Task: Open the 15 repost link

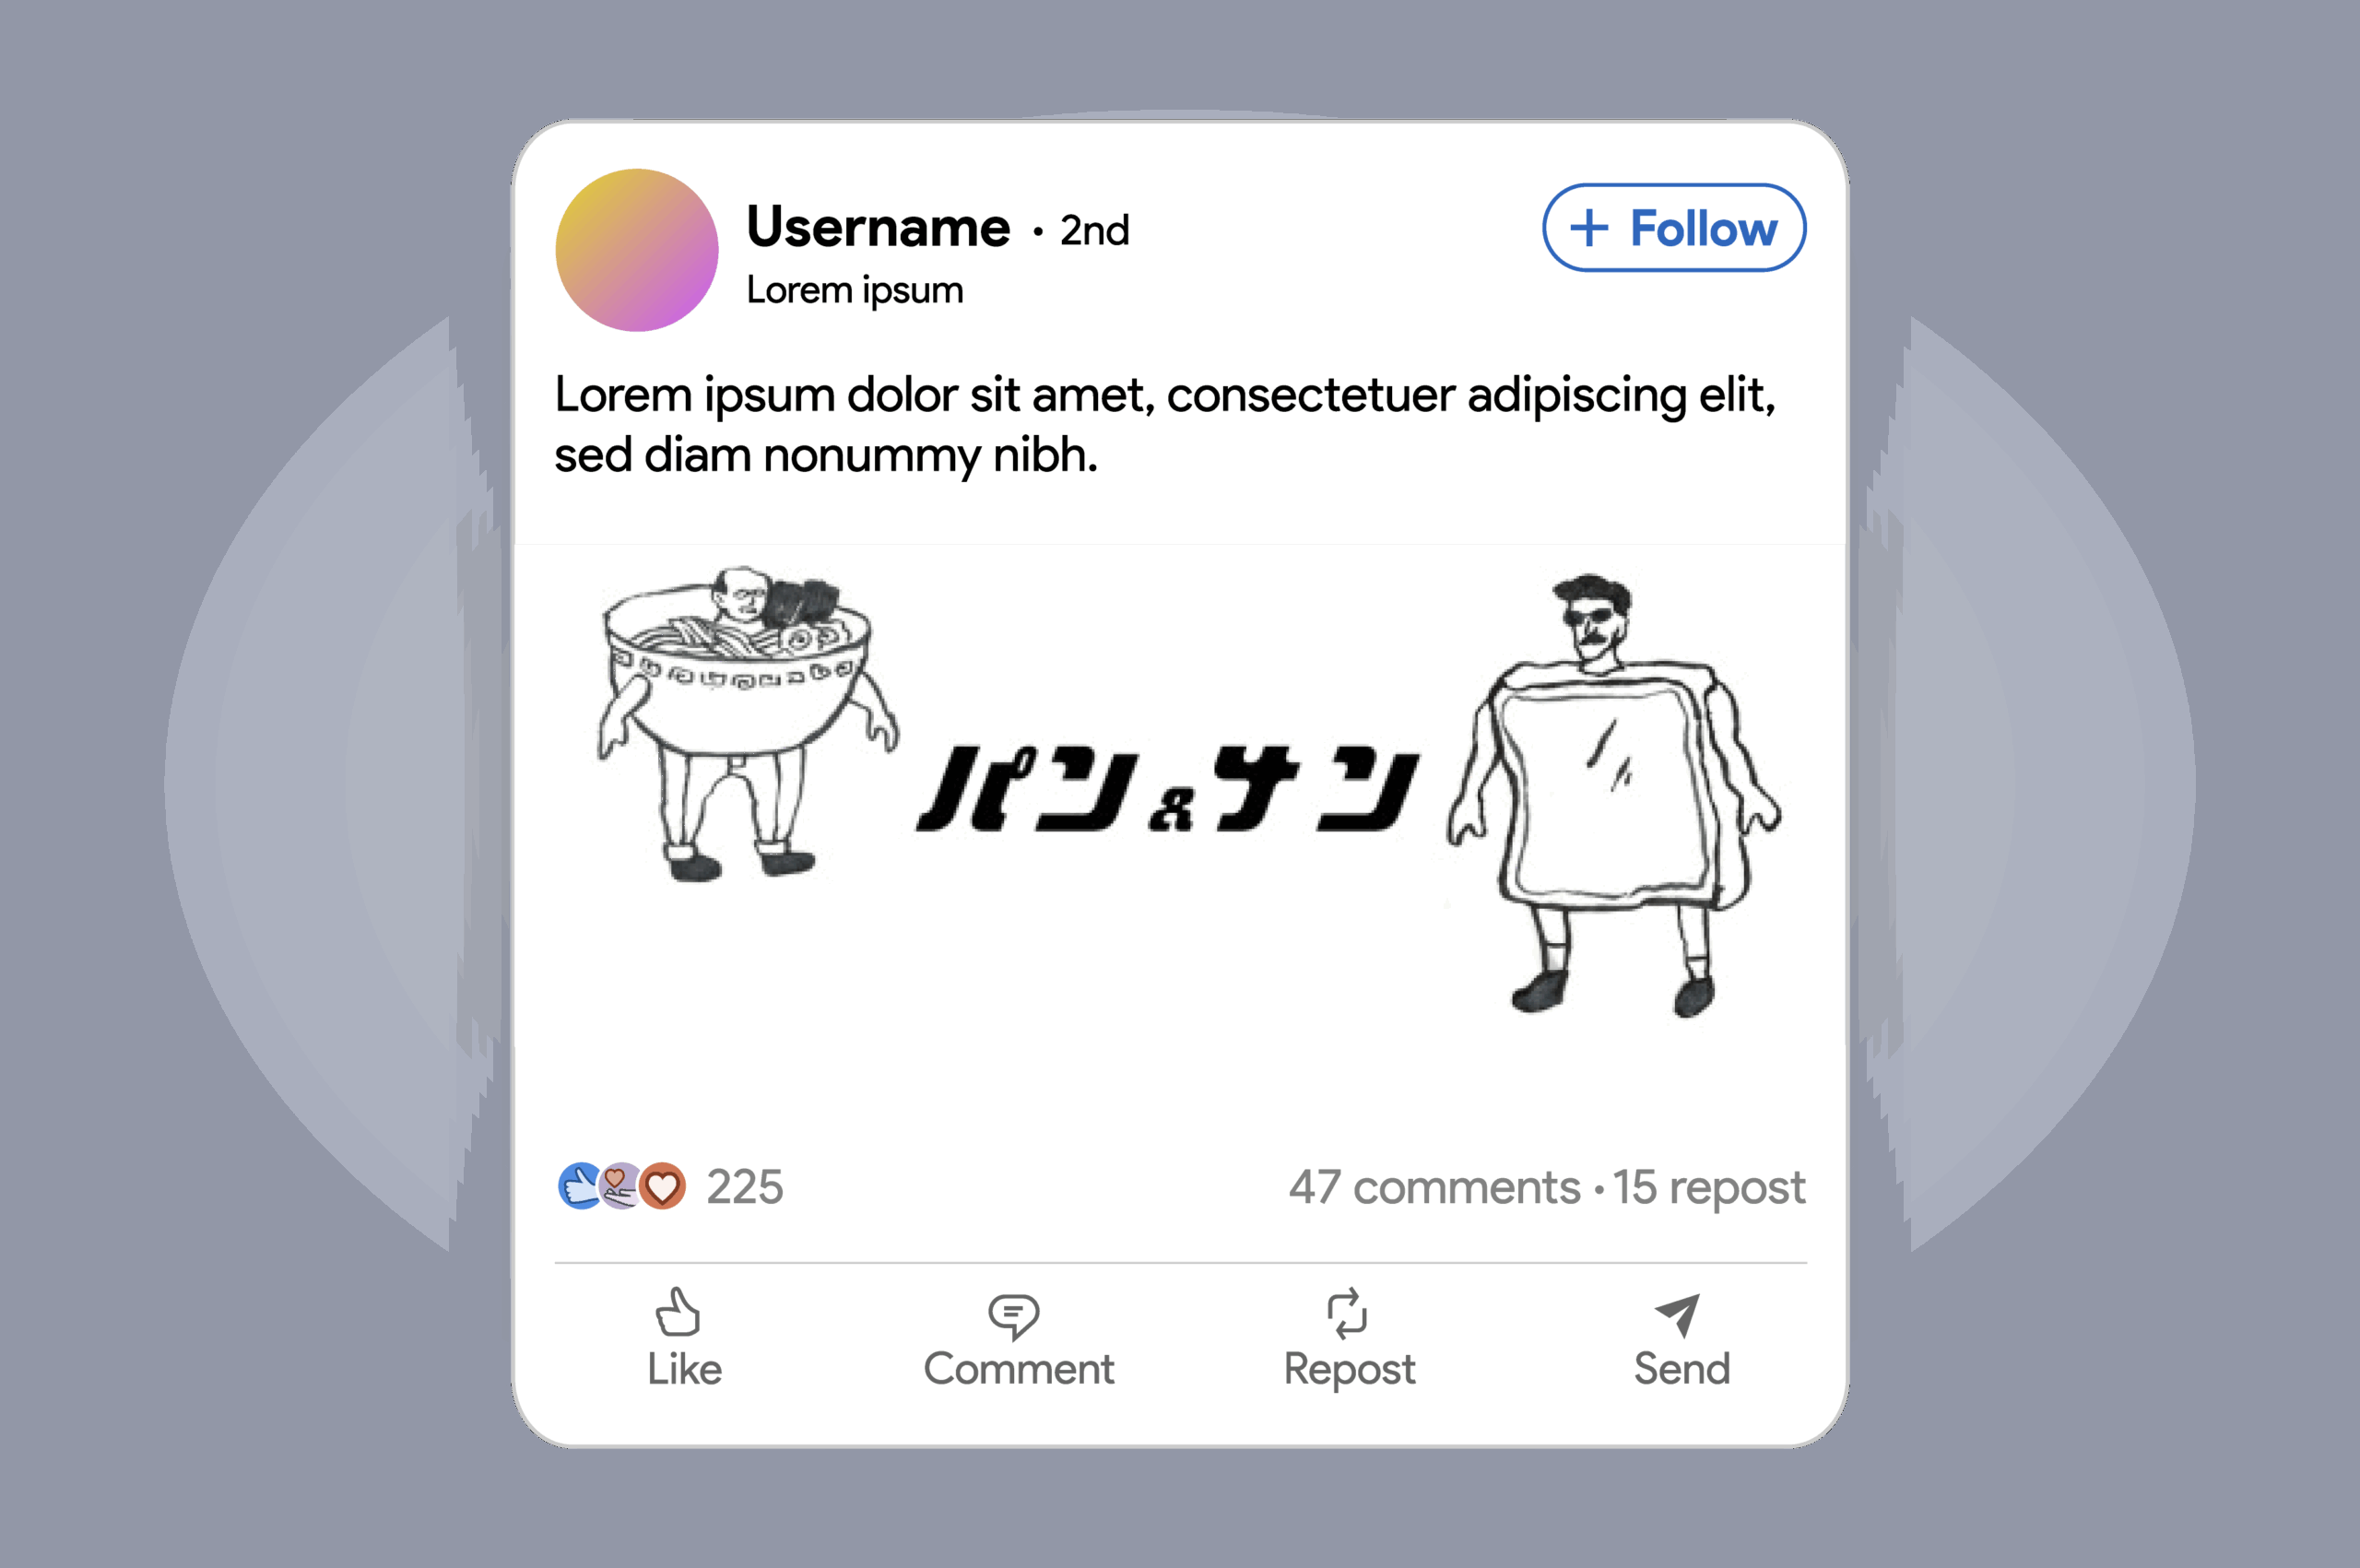Action: pos(1709,1189)
